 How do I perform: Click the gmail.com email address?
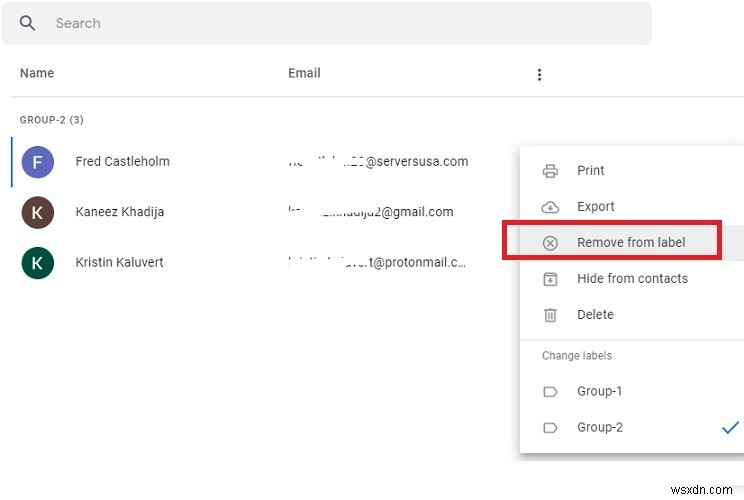point(371,212)
